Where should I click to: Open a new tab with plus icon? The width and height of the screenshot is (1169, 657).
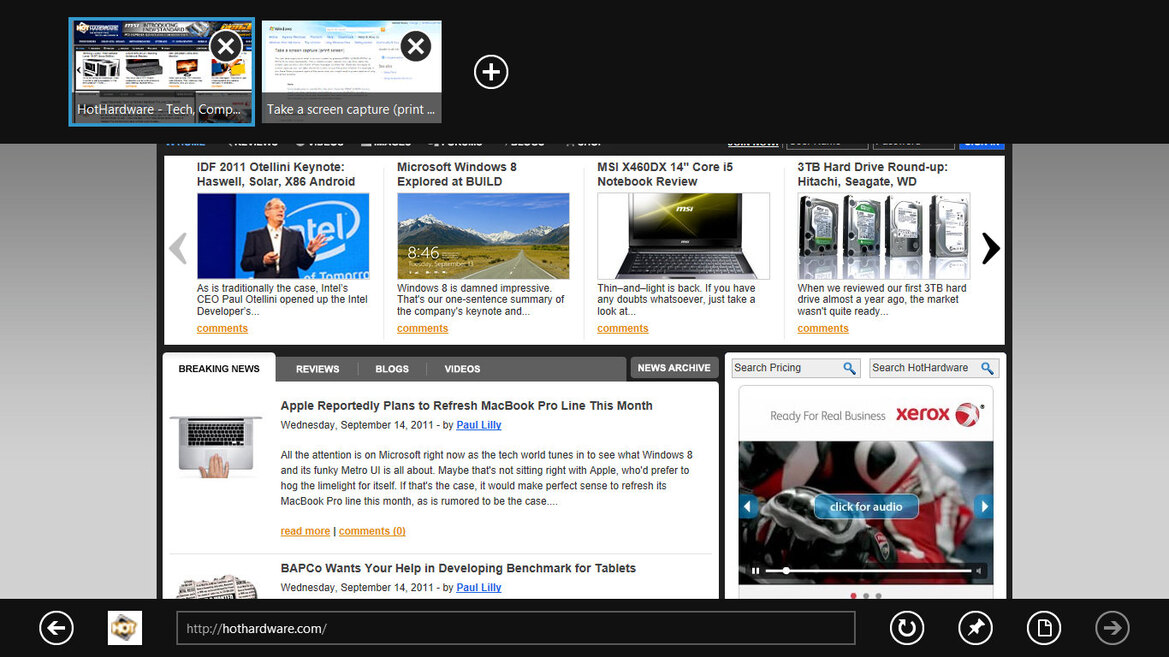tap(491, 72)
